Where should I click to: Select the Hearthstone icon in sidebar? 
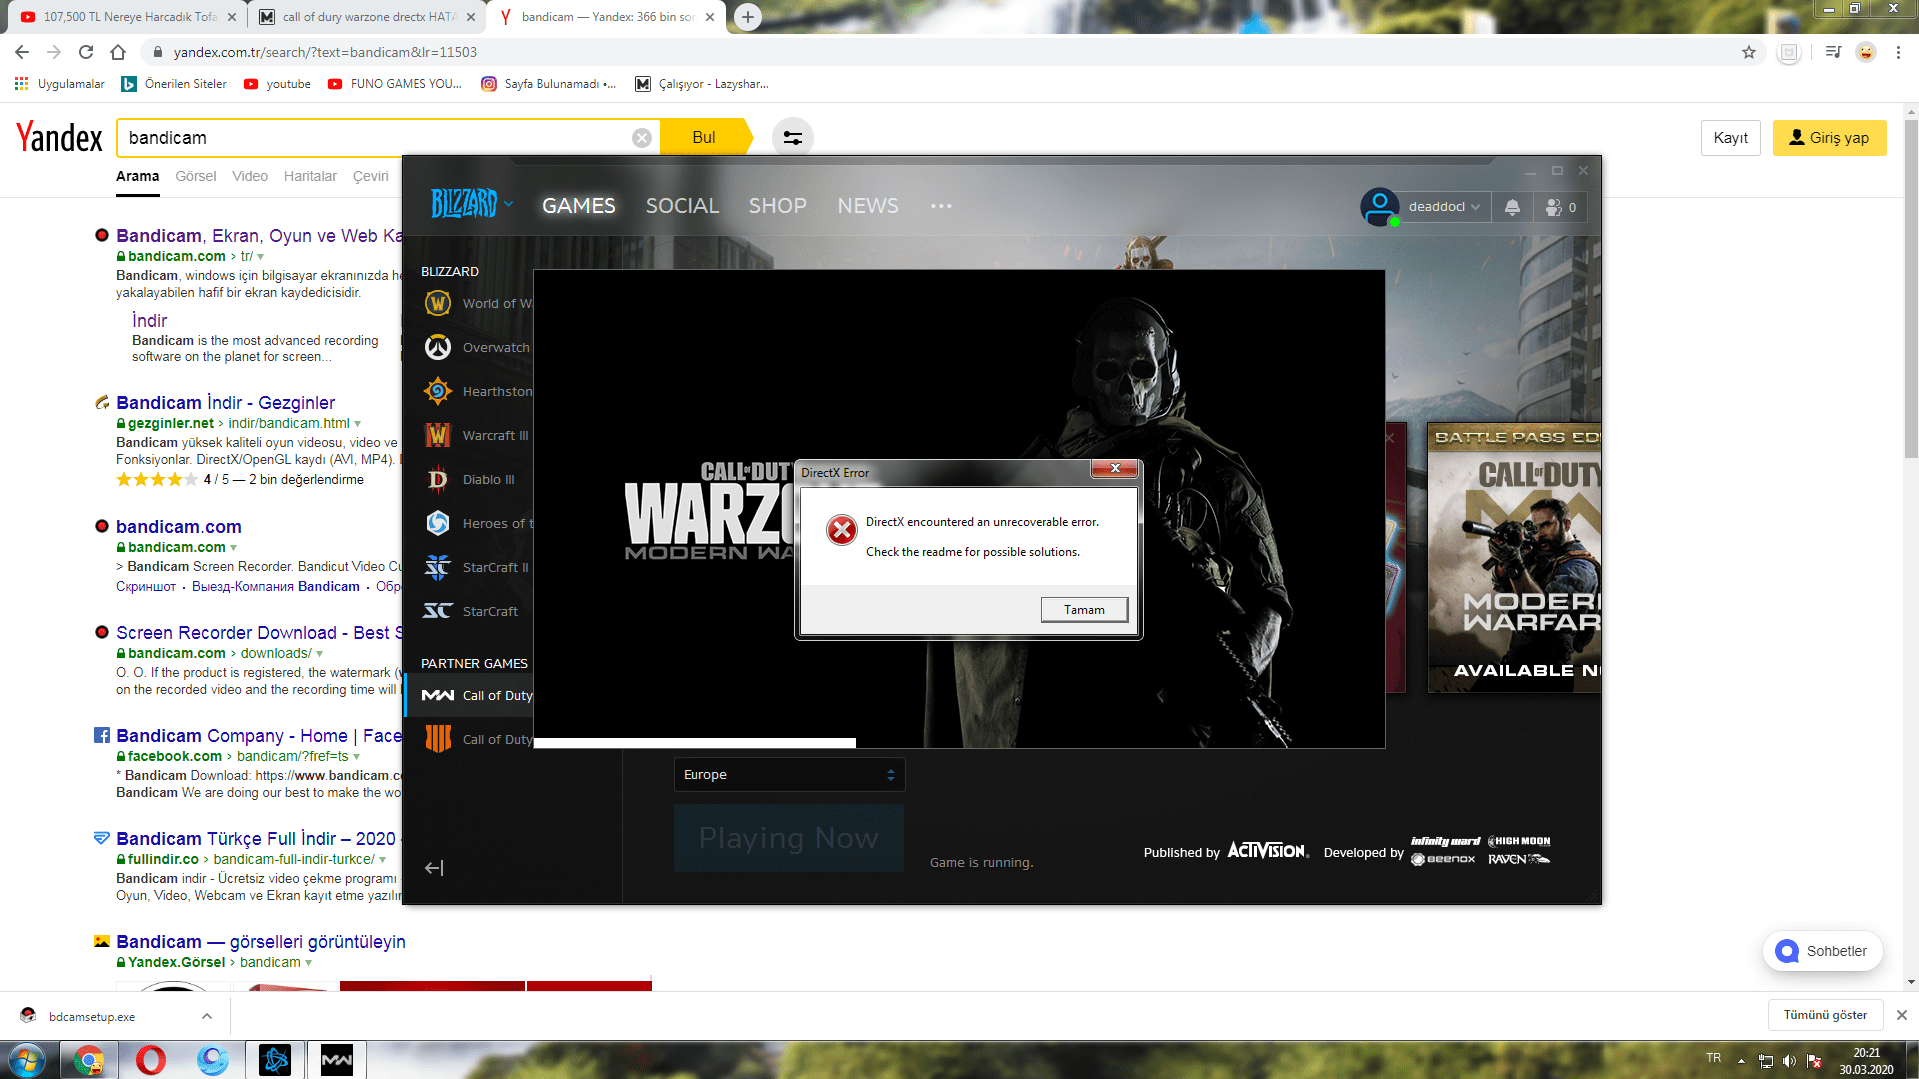click(x=437, y=391)
